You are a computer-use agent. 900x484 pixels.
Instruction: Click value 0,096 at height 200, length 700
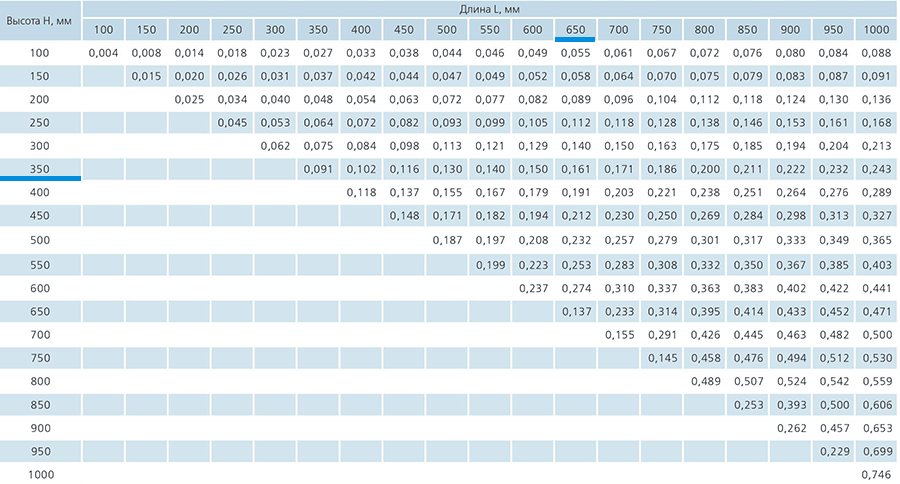click(x=619, y=99)
